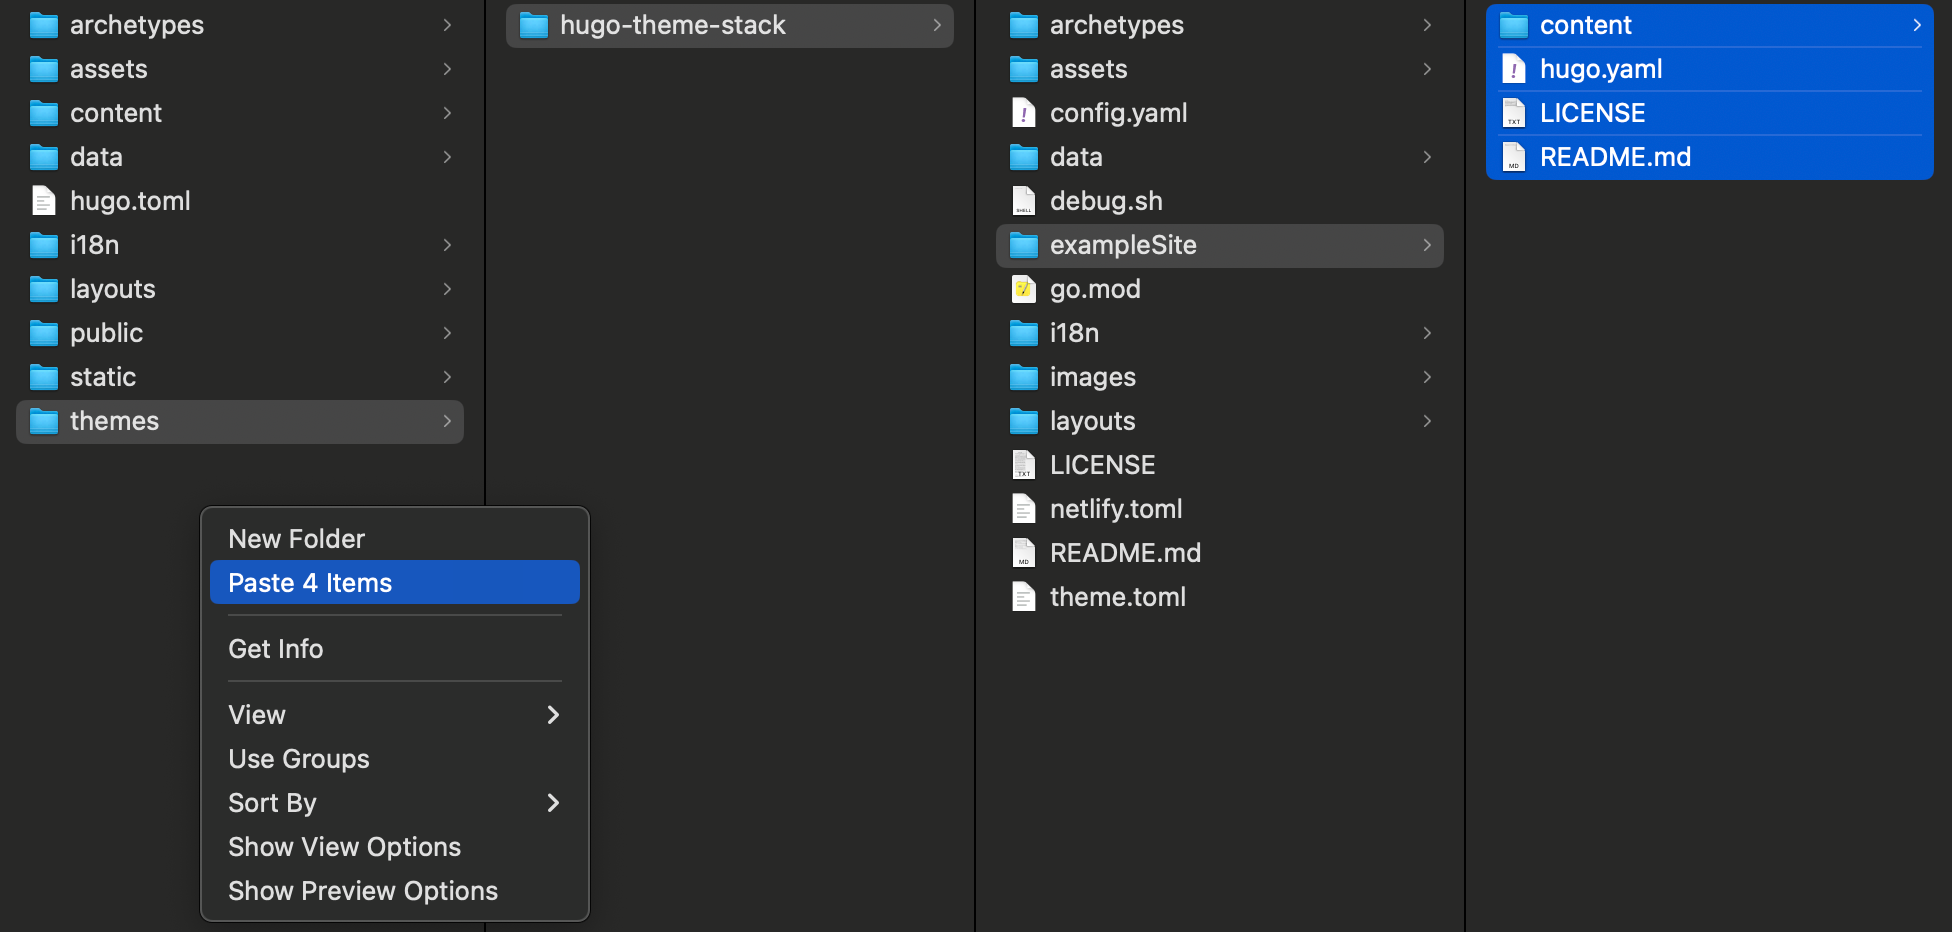Image resolution: width=1952 pixels, height=932 pixels.
Task: Choose Paste 4 Items from context menu
Action: click(310, 583)
